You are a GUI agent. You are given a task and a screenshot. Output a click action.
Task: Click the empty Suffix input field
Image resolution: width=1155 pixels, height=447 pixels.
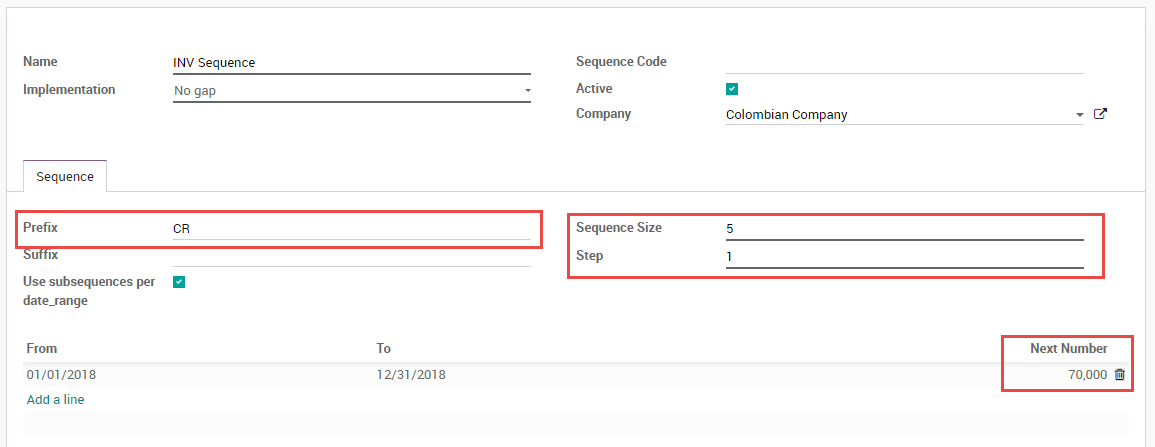click(351, 255)
